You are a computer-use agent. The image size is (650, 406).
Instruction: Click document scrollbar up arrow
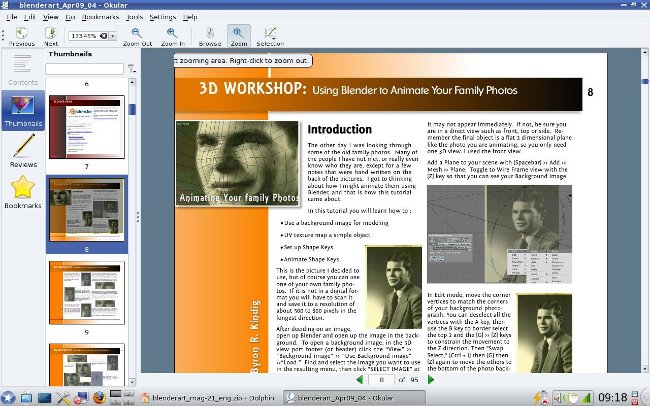645,52
